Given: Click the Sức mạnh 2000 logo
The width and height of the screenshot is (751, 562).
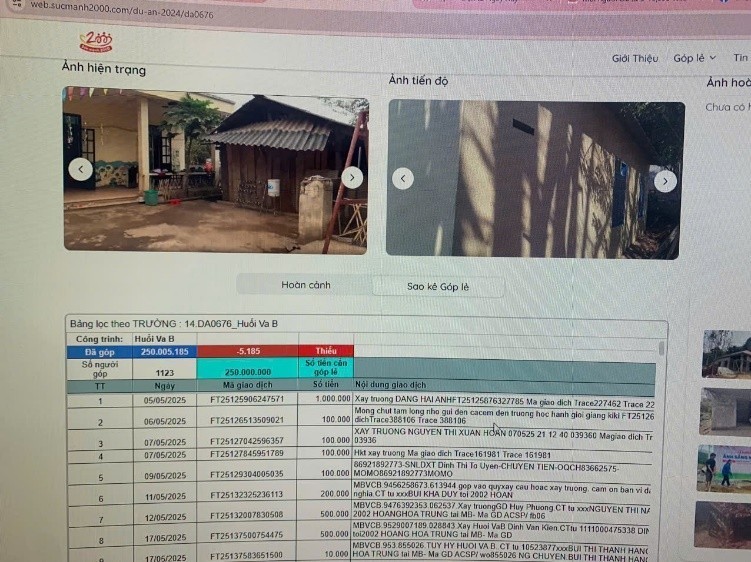Looking at the screenshot, I should click(x=96, y=42).
